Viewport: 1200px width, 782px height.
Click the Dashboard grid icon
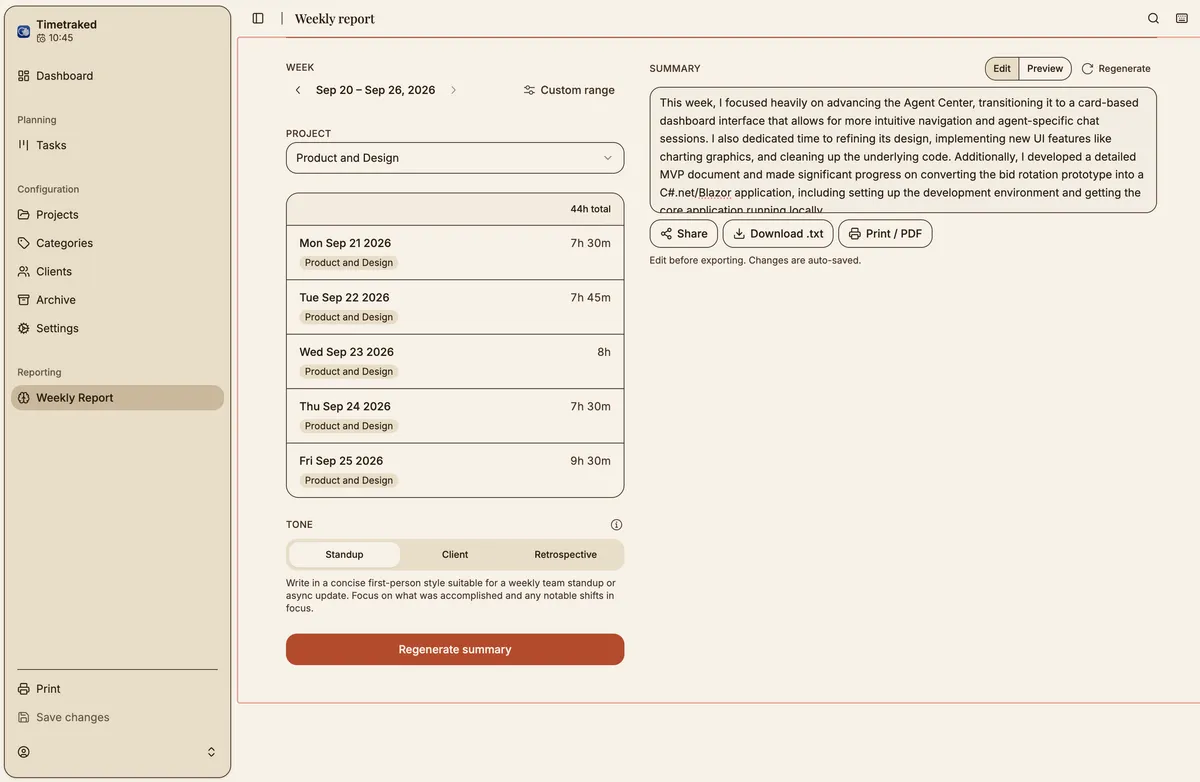point(24,76)
